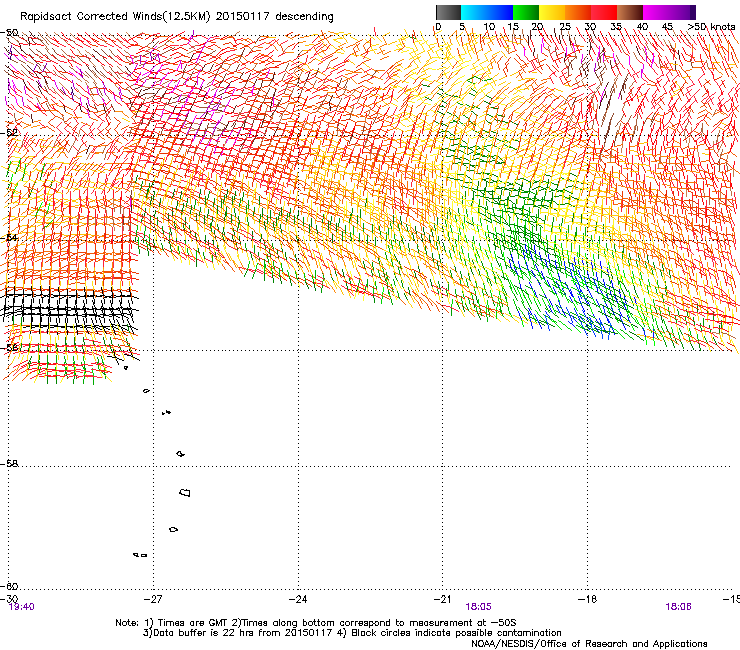Click the word 'descending' in the title
Screen dimensions: 740x650
[x=304, y=17]
